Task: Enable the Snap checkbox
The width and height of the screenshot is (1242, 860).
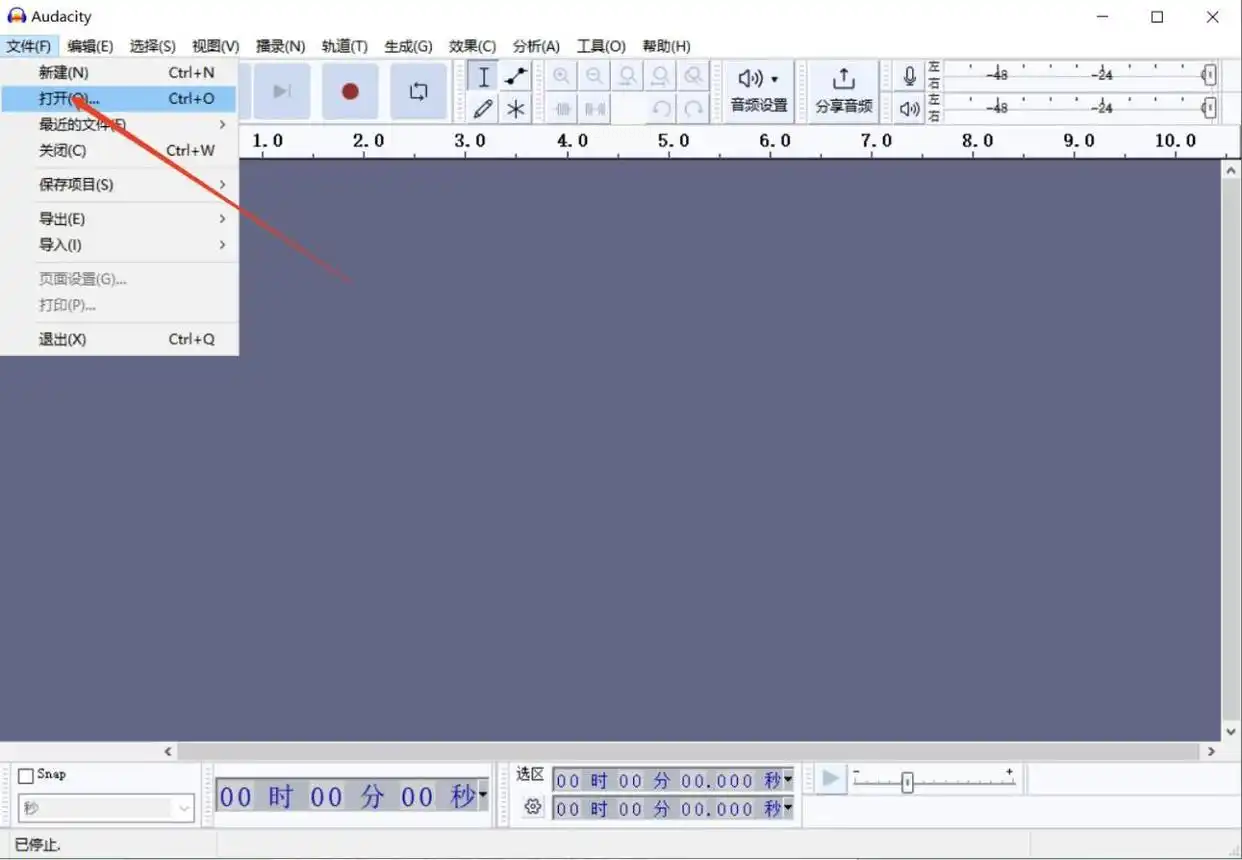Action: (26, 776)
